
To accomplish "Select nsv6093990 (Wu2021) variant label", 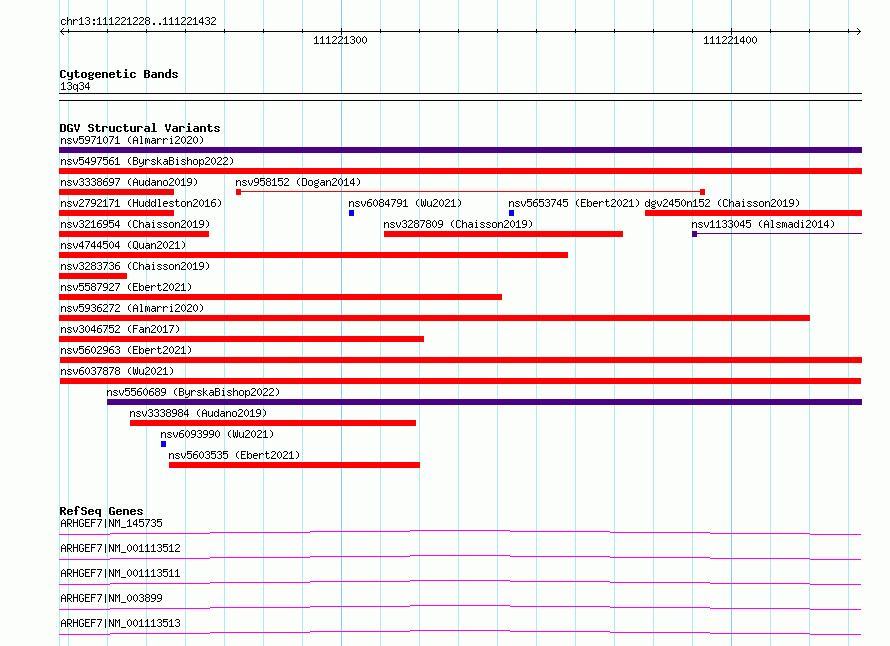I will tap(217, 434).
